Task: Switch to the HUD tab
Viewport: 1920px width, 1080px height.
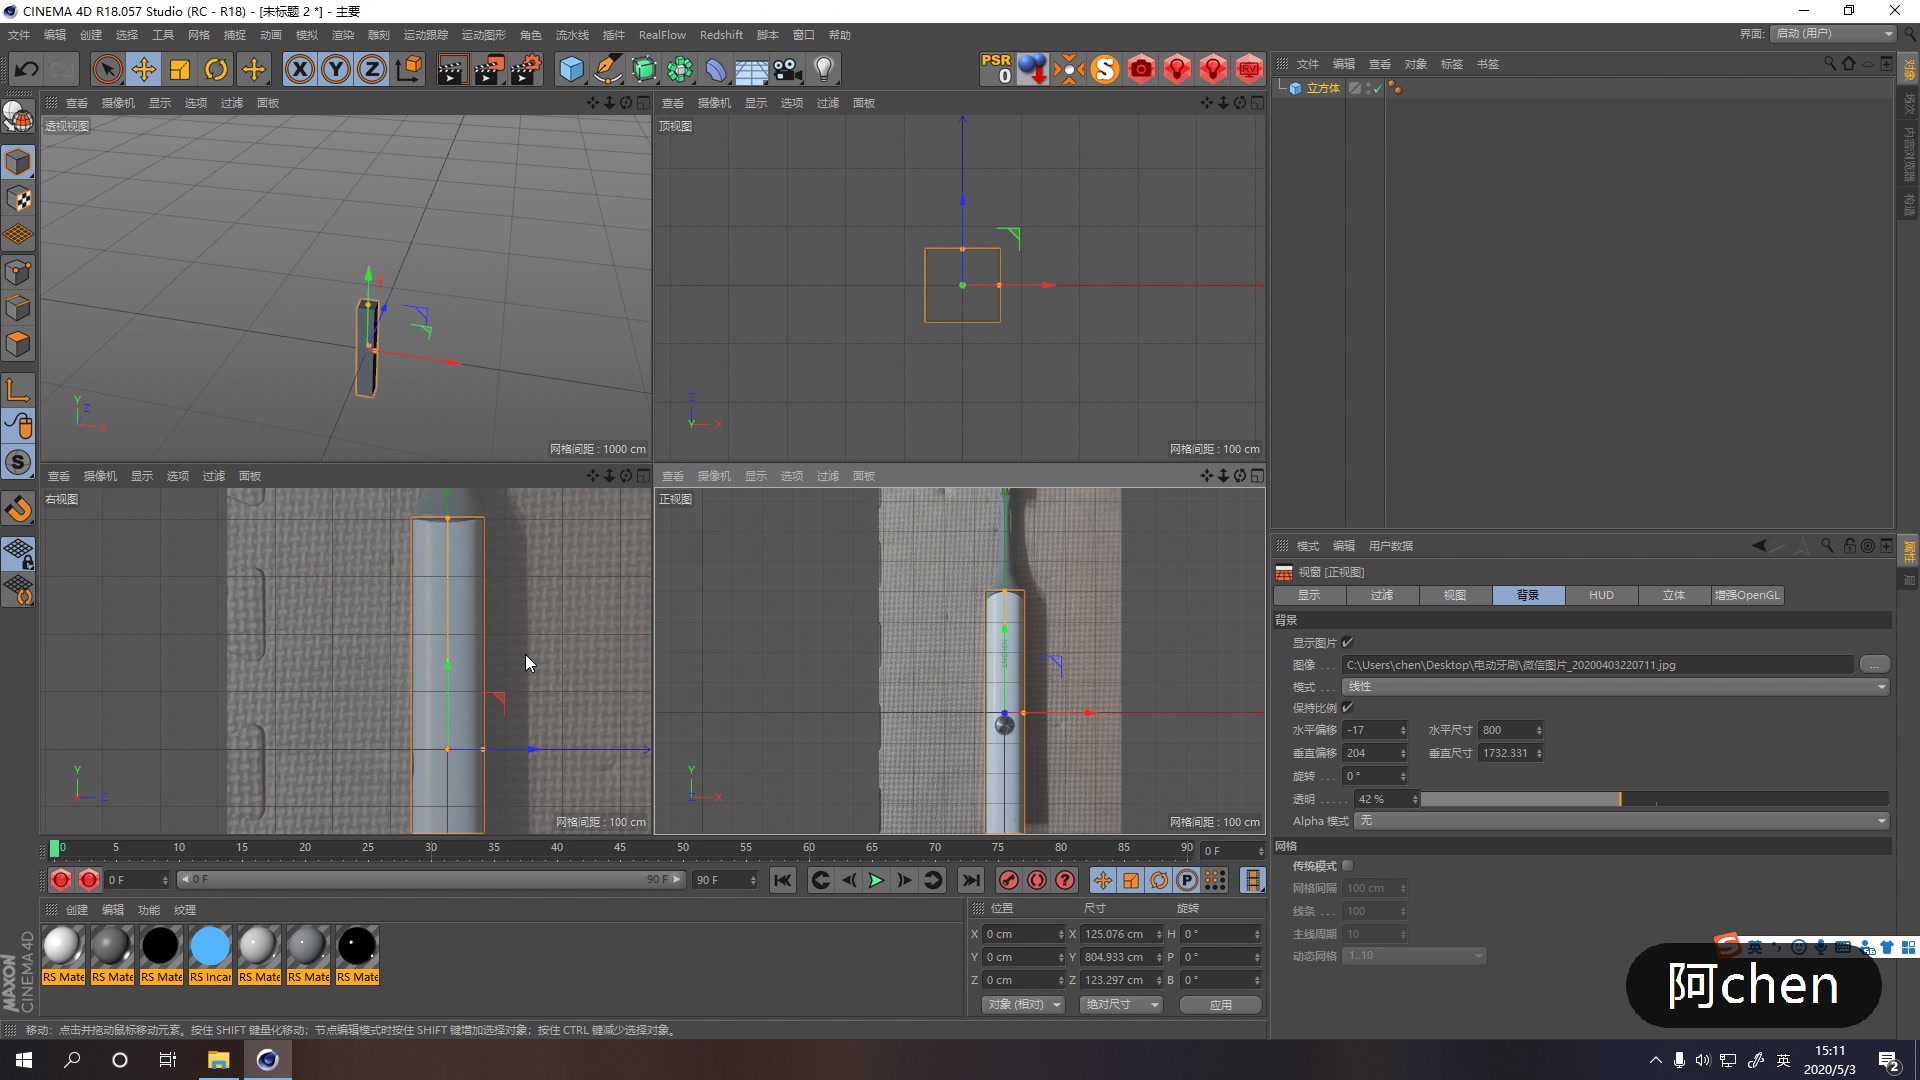Action: coord(1601,595)
